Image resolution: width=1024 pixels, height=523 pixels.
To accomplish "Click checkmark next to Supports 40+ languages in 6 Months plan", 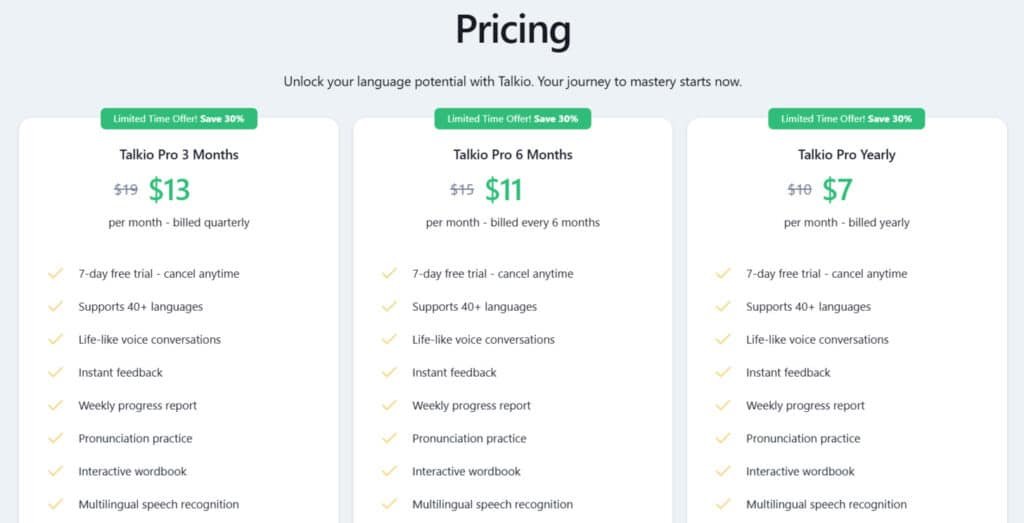I will coord(389,306).
